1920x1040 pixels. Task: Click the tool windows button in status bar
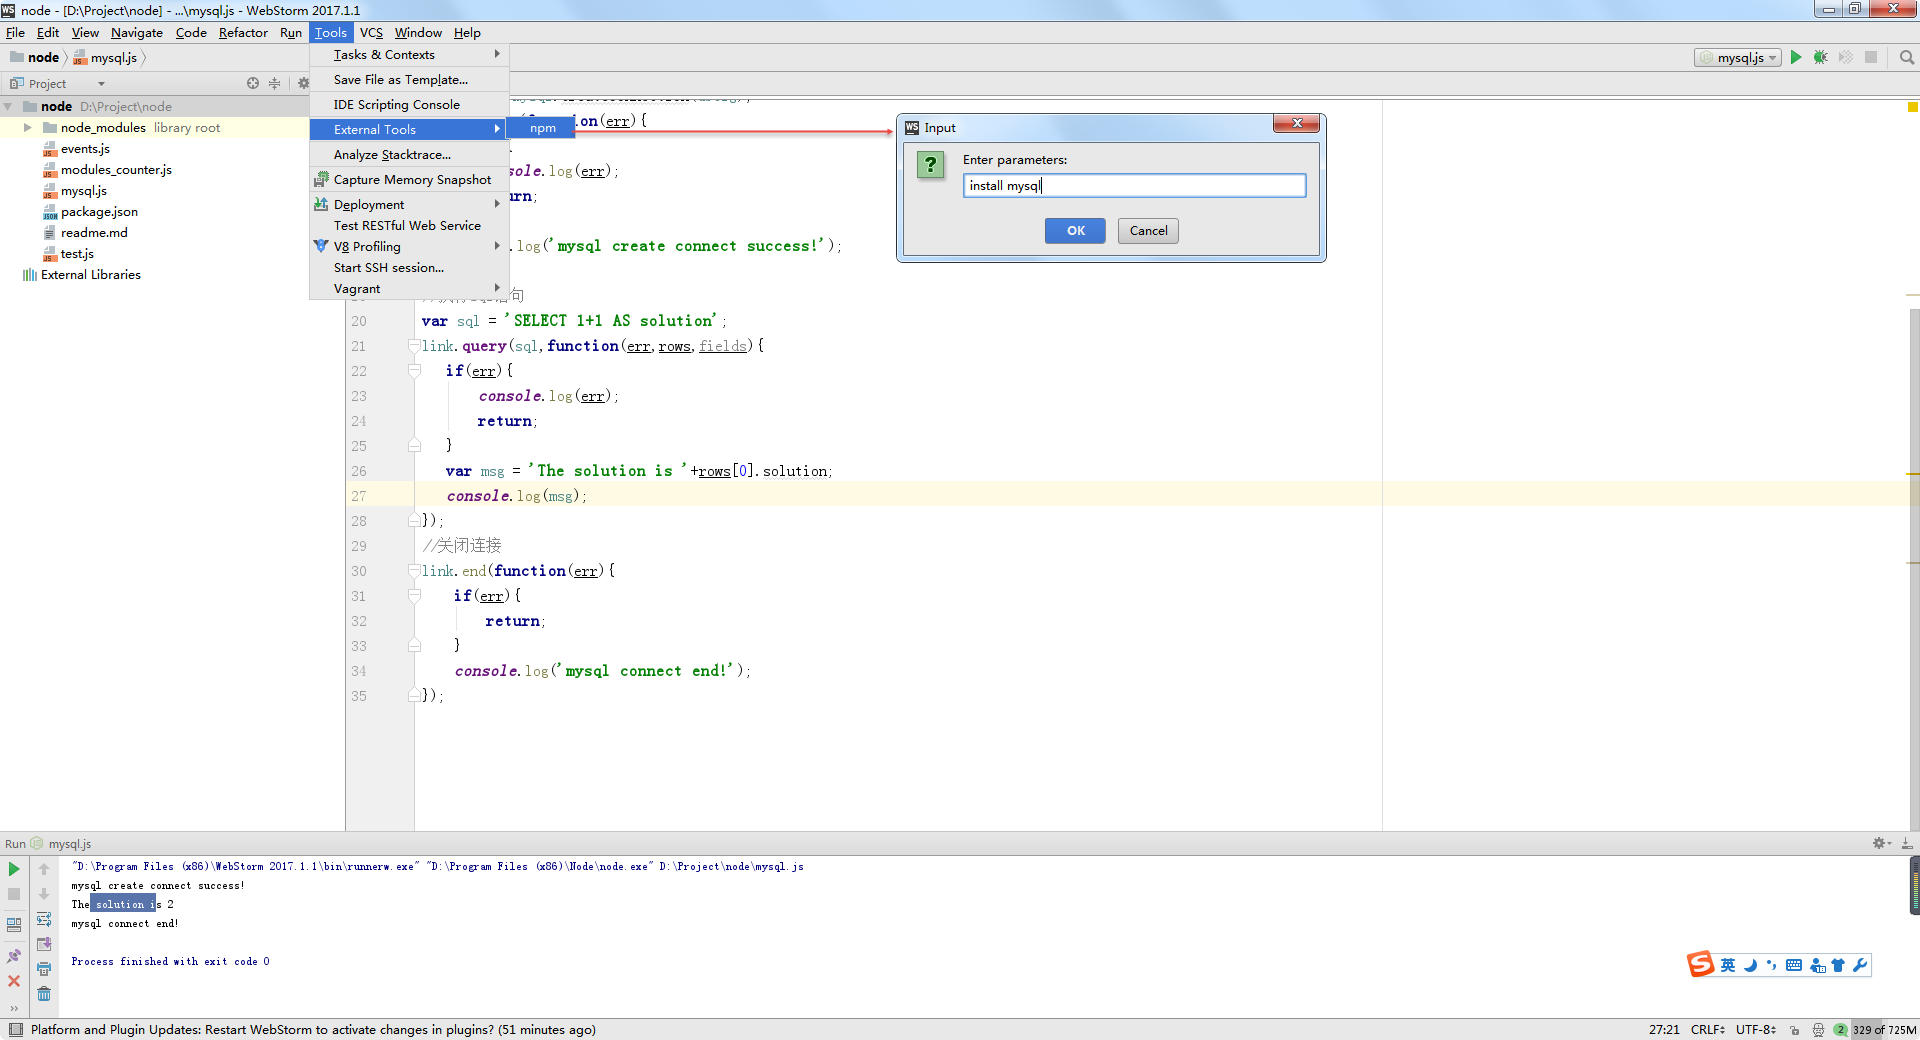[x=15, y=1030]
